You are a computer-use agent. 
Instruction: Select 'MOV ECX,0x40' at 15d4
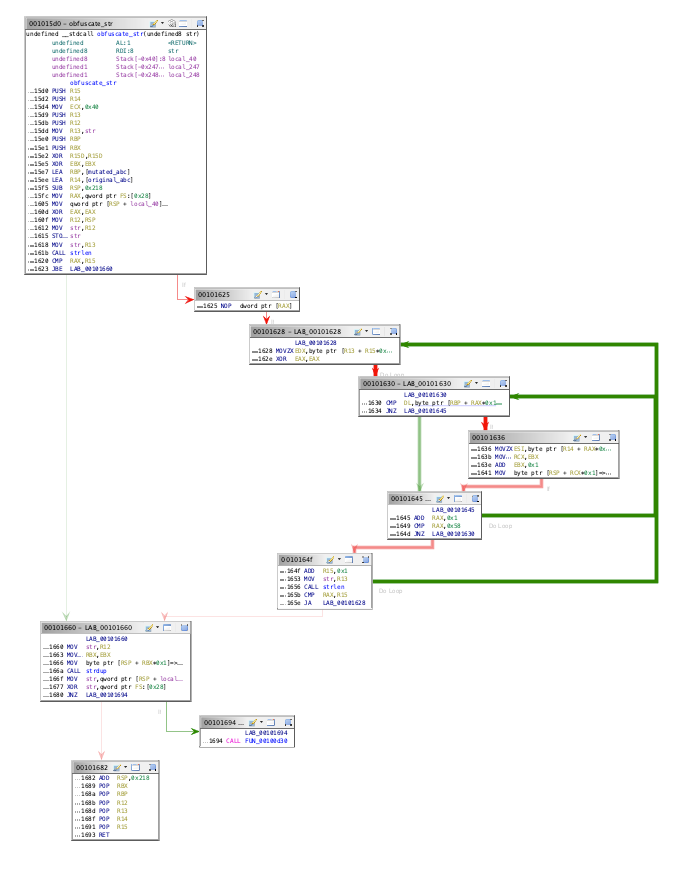click(63, 107)
